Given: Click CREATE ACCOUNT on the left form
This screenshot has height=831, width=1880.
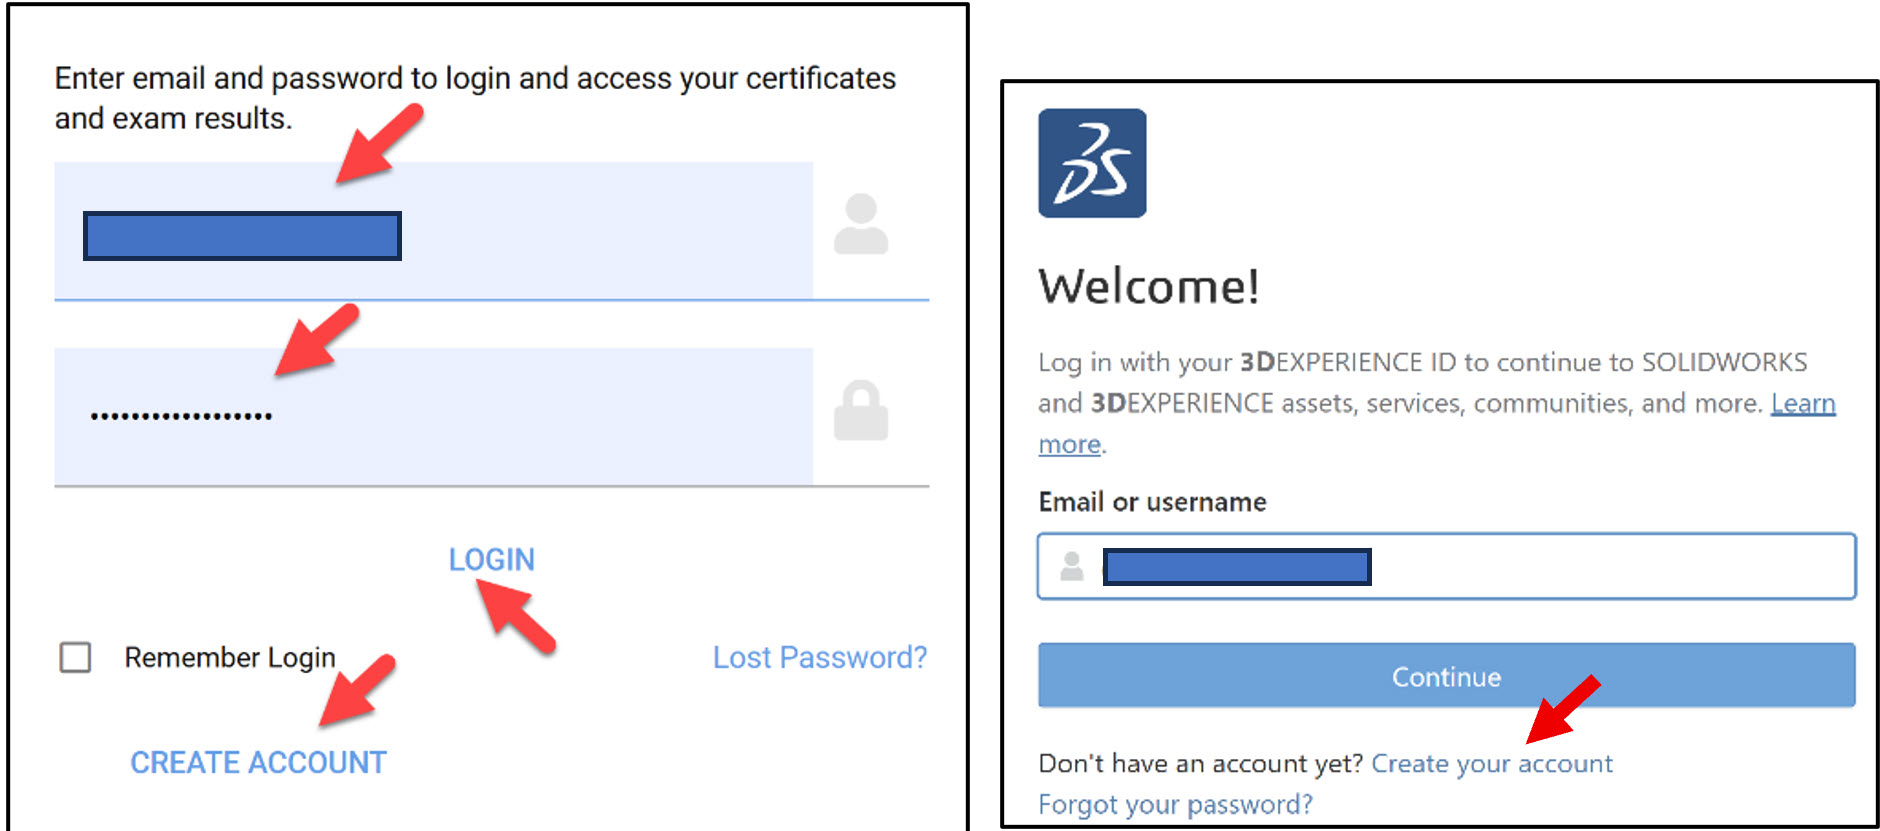Looking at the screenshot, I should point(257,761).
